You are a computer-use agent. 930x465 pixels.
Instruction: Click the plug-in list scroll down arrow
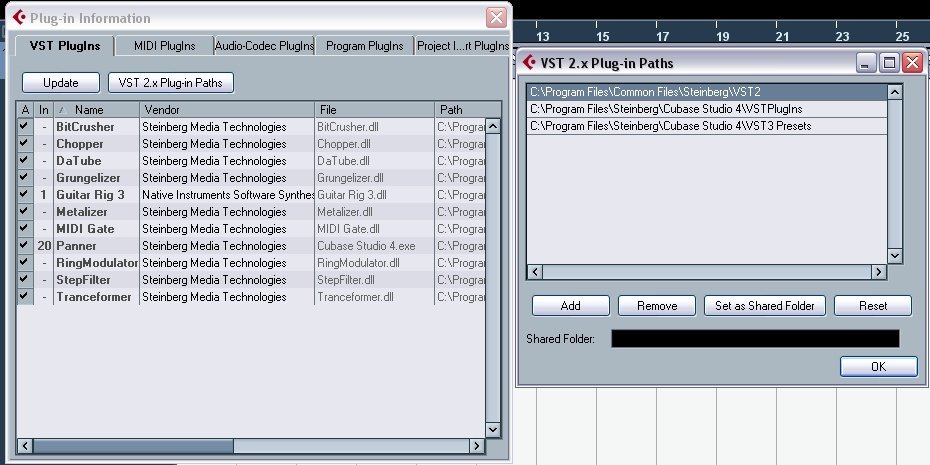click(493, 429)
